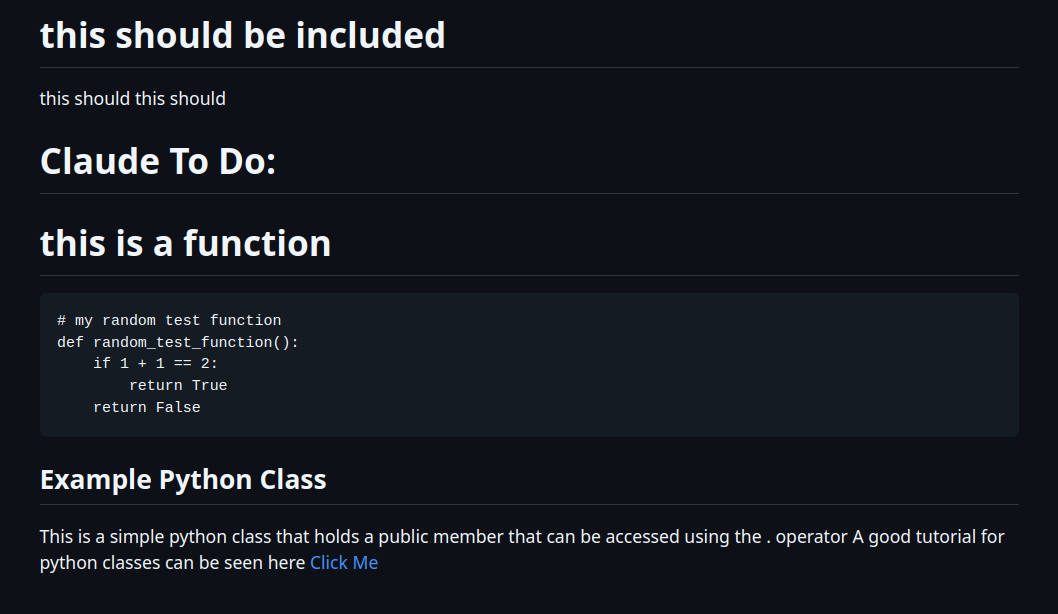The height and width of the screenshot is (614, 1058).
Task: Click "This is a simple python class" sentence start
Action: tap(155, 537)
